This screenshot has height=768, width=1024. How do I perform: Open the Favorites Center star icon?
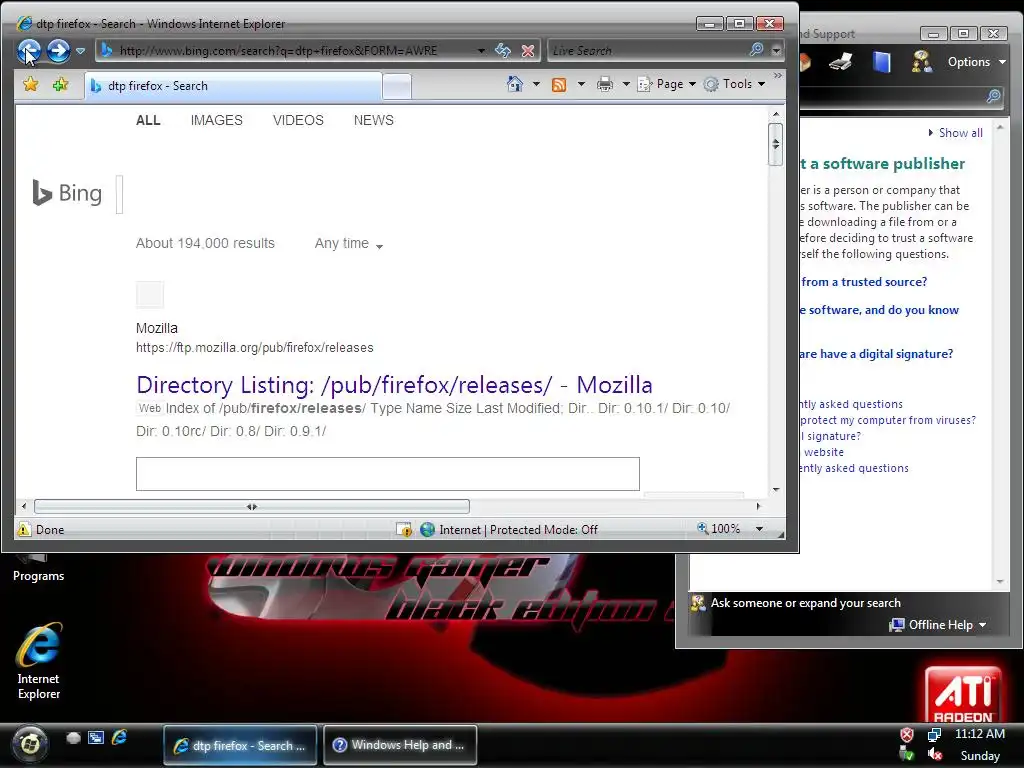31,84
